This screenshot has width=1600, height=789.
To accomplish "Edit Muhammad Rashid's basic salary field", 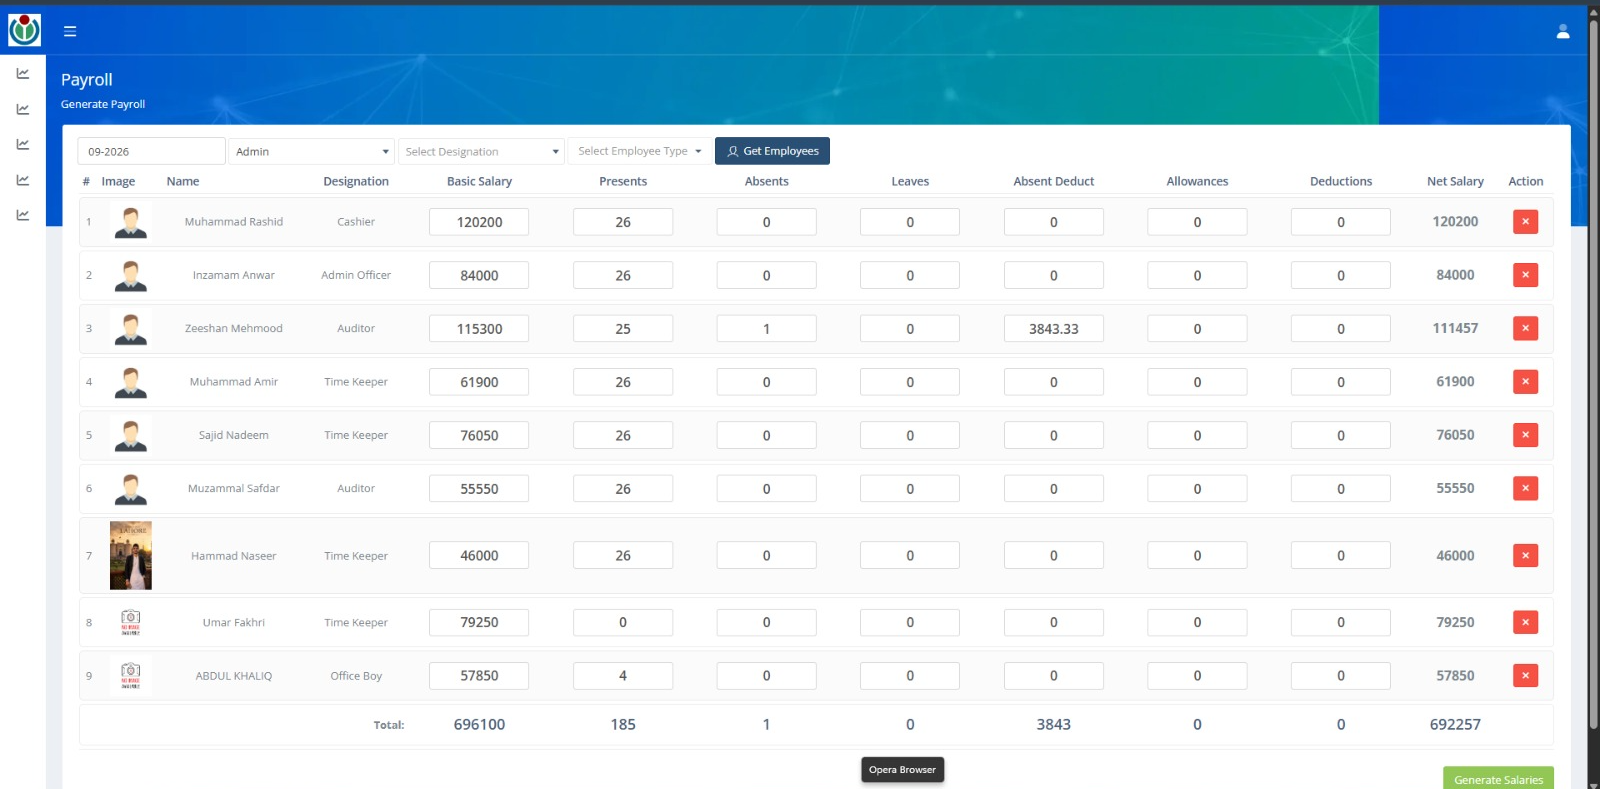I will click(x=479, y=222).
